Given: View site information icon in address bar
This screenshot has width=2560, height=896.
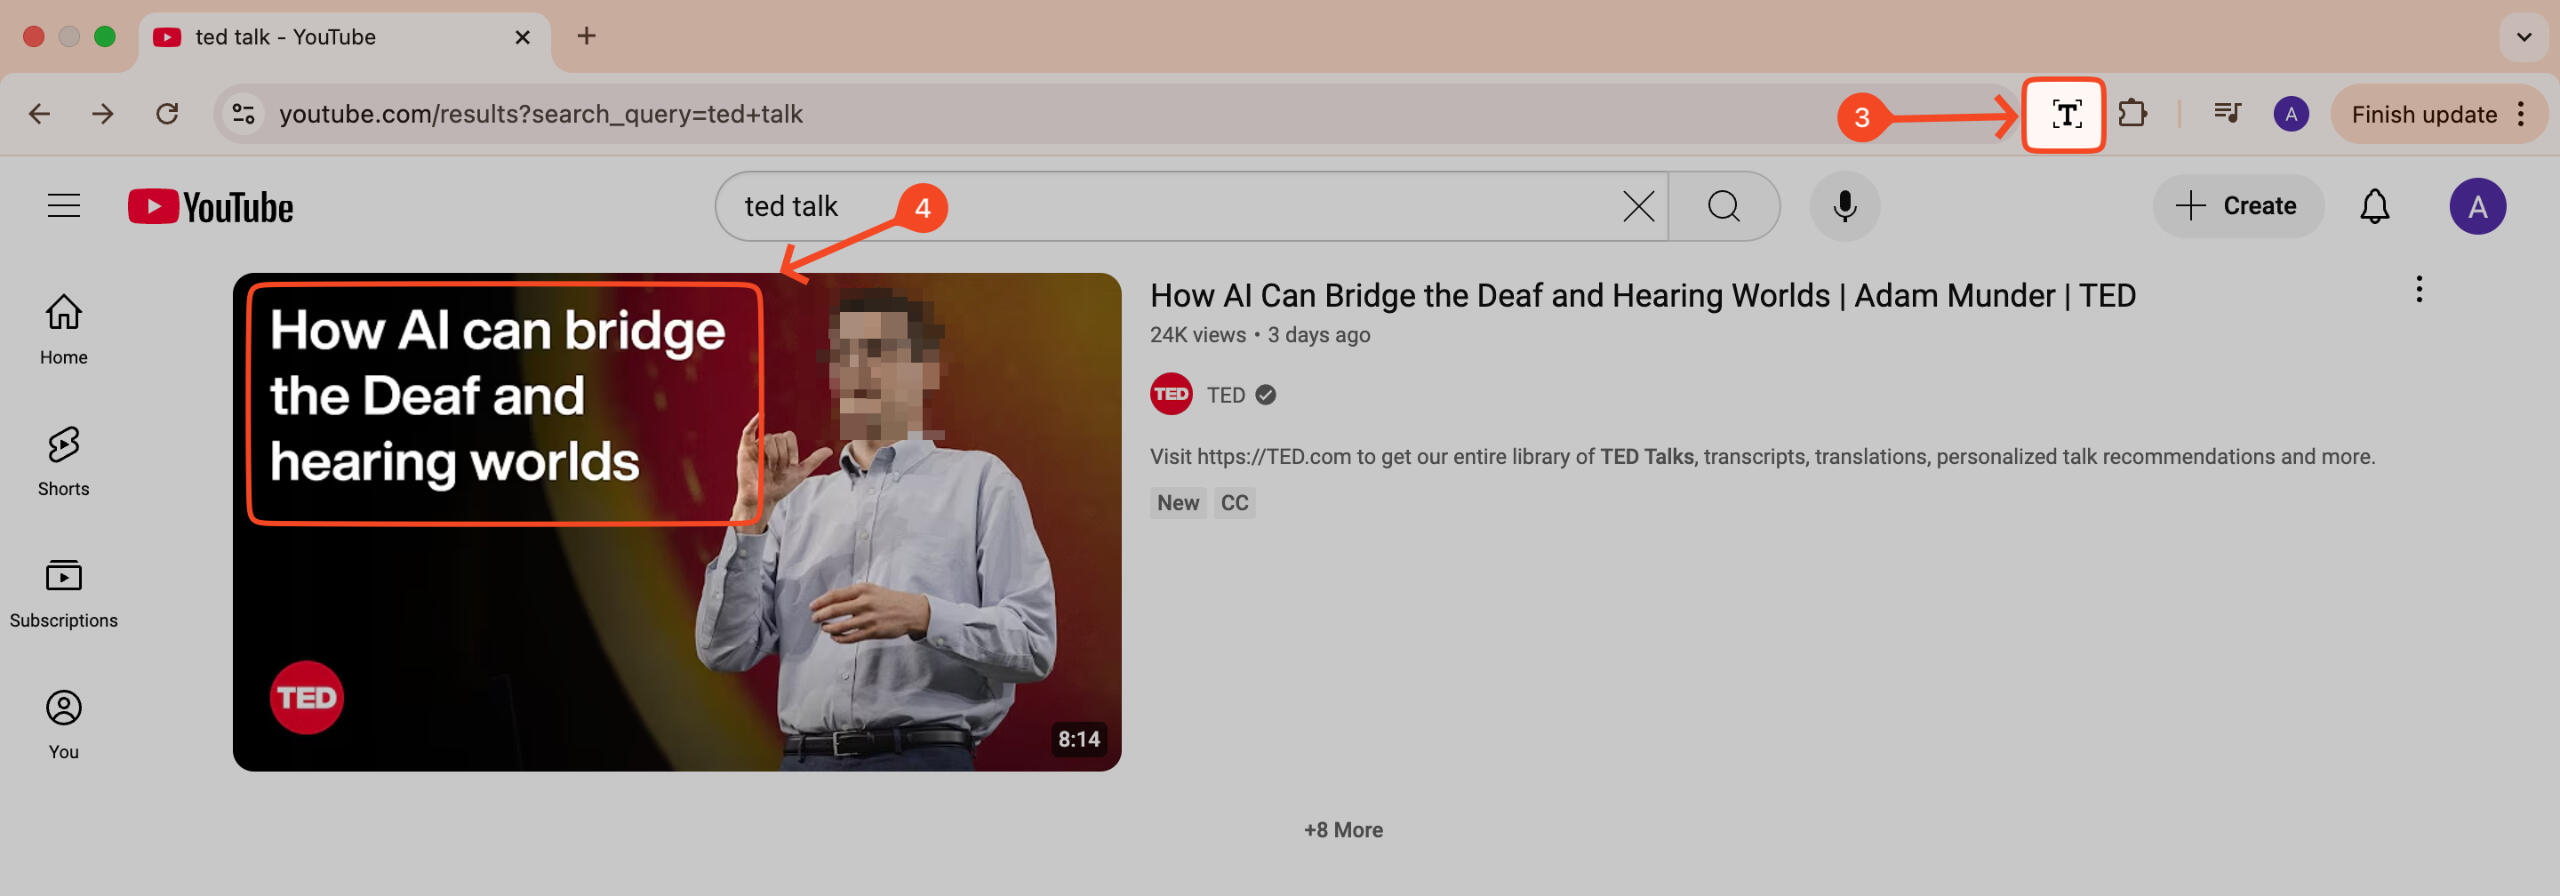Looking at the screenshot, I should 244,114.
